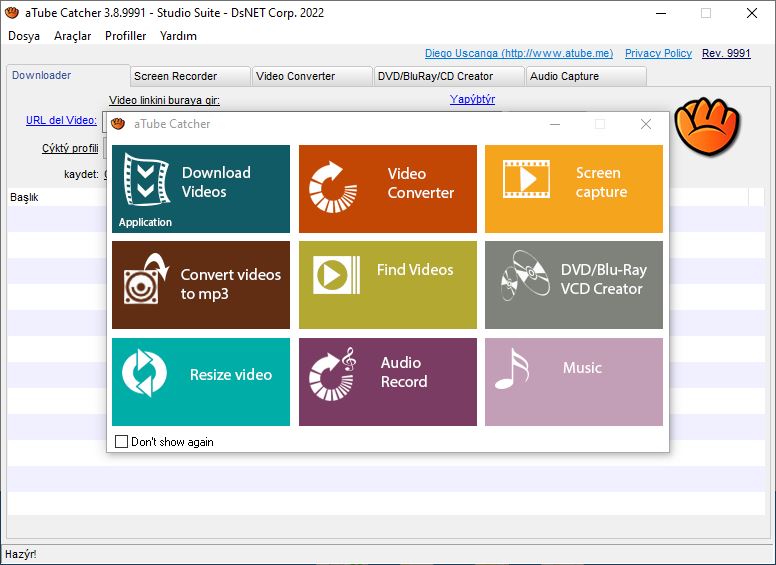Minimize the main aTube Catcher window
Image resolution: width=776 pixels, height=565 pixels.
661,13
